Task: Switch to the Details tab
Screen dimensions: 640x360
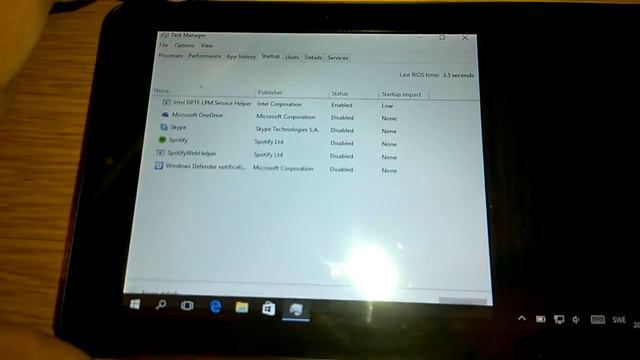Action: tap(313, 58)
